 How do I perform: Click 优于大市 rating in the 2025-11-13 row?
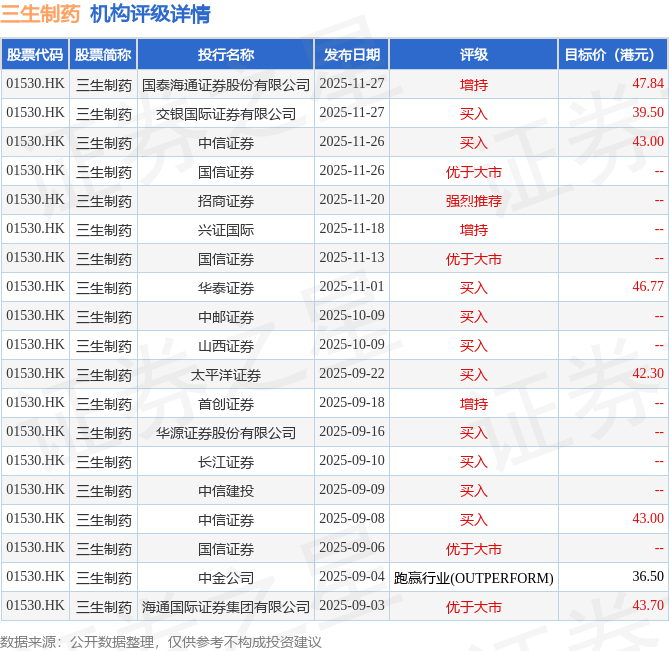click(474, 259)
